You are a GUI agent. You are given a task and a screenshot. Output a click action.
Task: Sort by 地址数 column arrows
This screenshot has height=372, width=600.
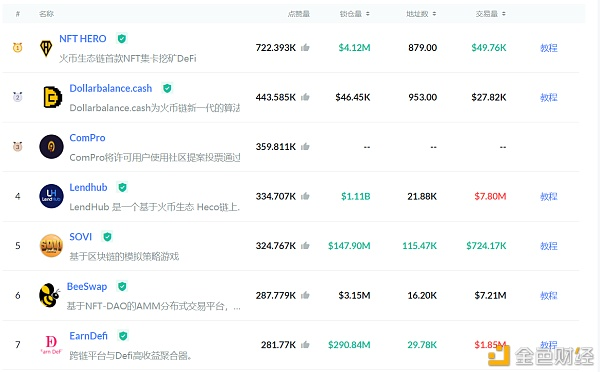pos(434,14)
